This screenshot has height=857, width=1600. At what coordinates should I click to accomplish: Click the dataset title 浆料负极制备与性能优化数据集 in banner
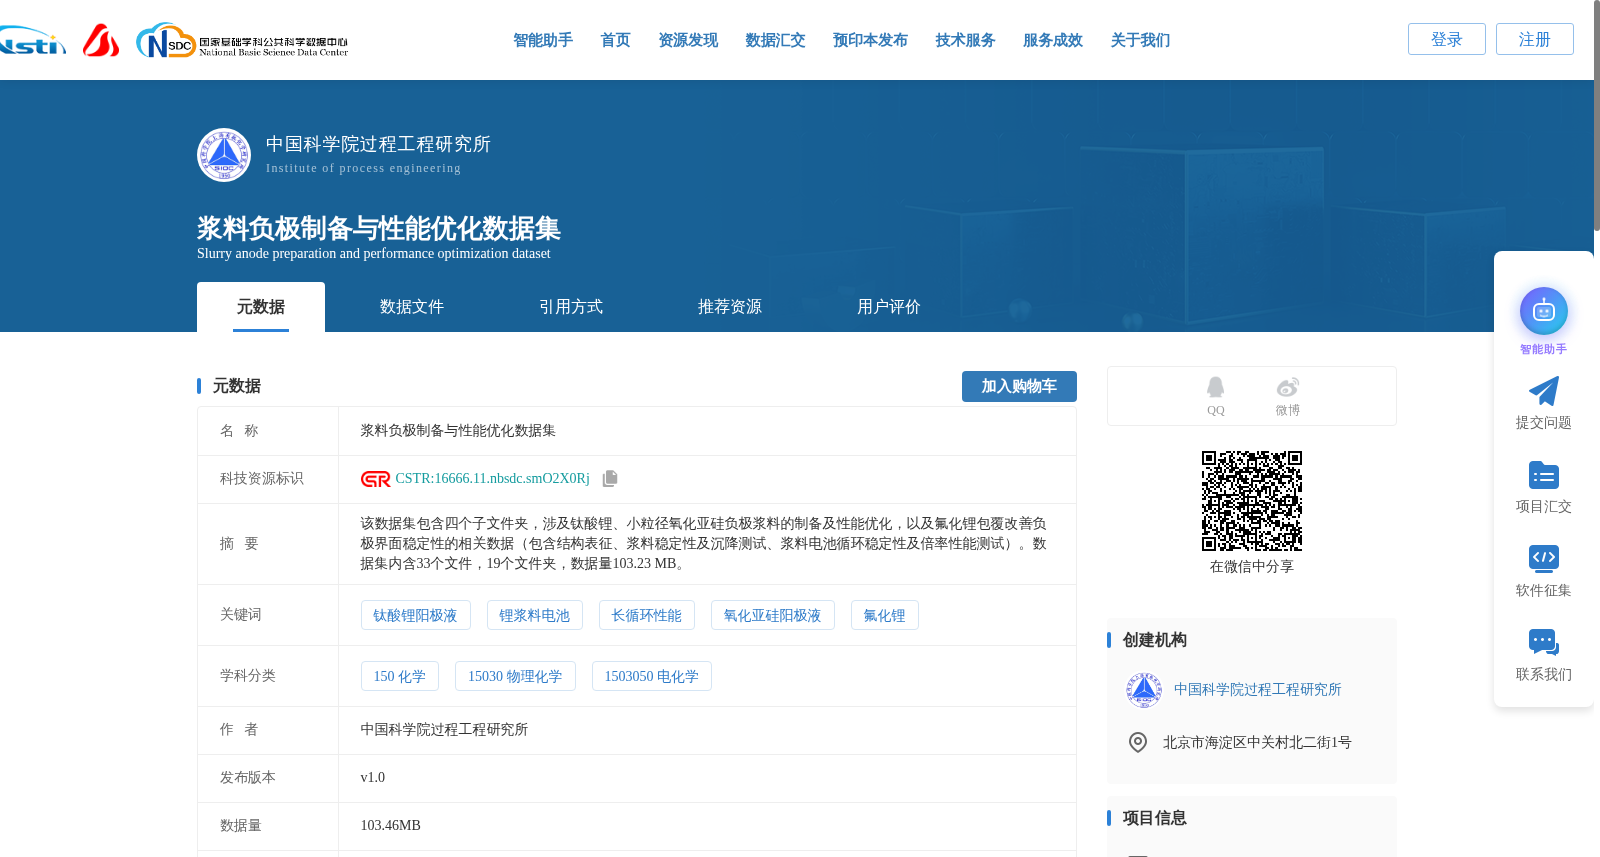click(378, 228)
